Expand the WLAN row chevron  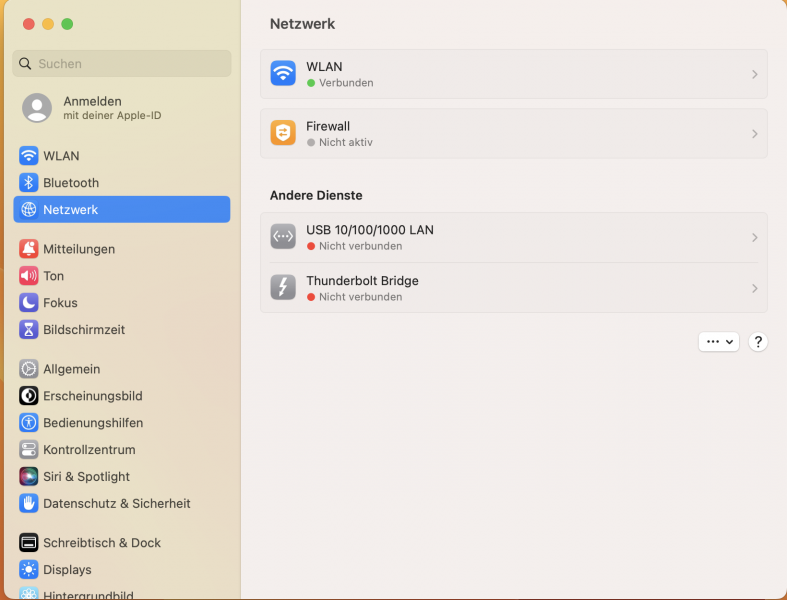coord(754,75)
